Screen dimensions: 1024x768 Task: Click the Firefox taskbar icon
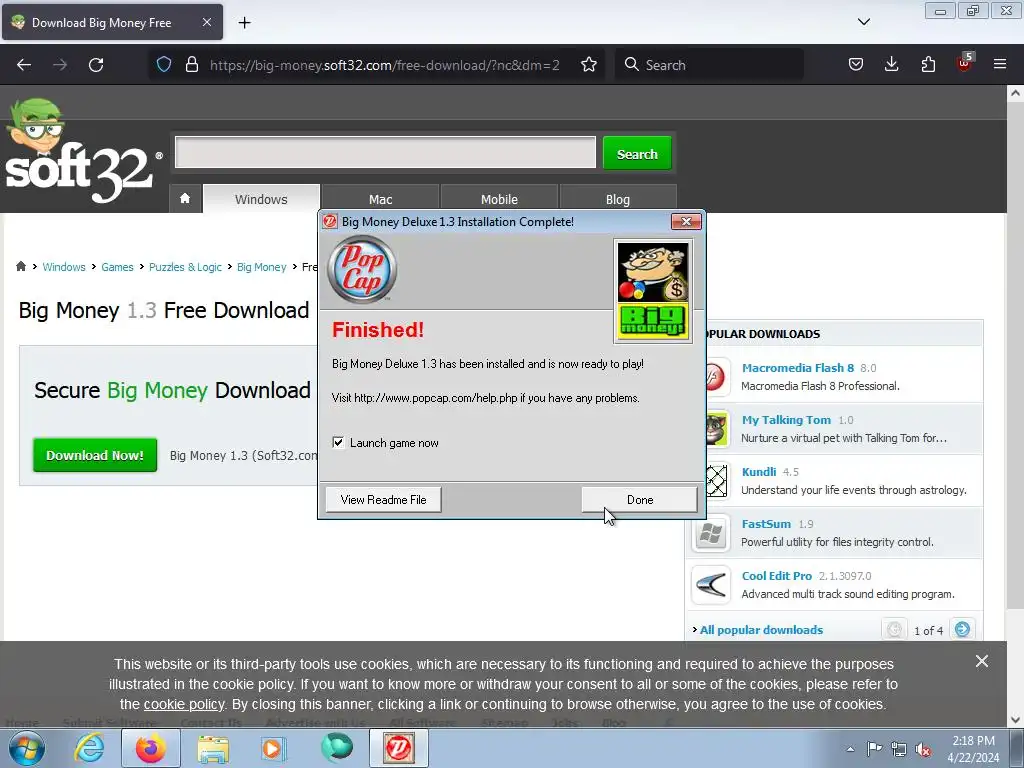(x=151, y=748)
